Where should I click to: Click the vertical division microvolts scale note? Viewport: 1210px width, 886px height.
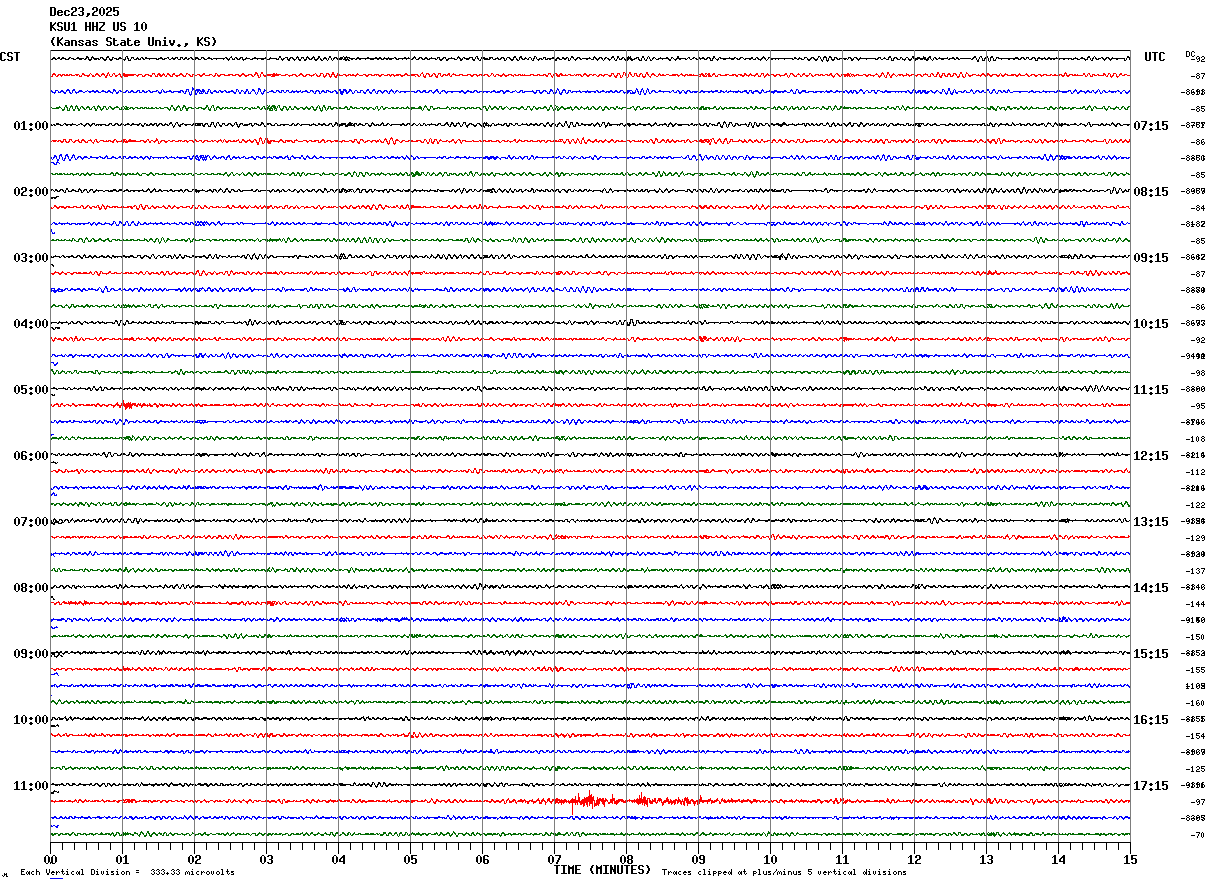point(127,873)
